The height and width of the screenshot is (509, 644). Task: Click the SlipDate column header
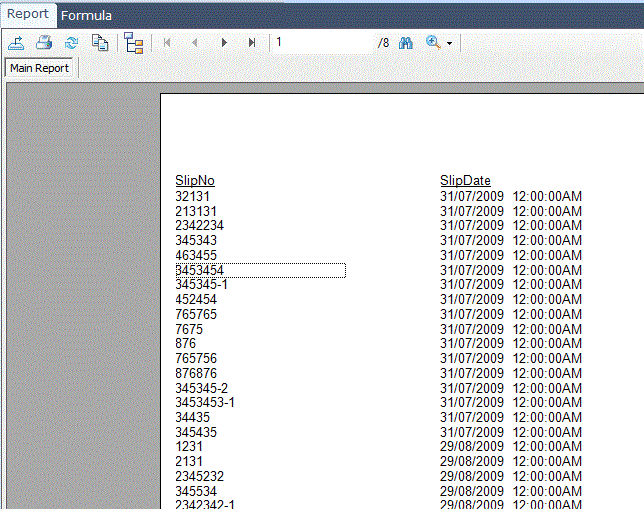(465, 181)
